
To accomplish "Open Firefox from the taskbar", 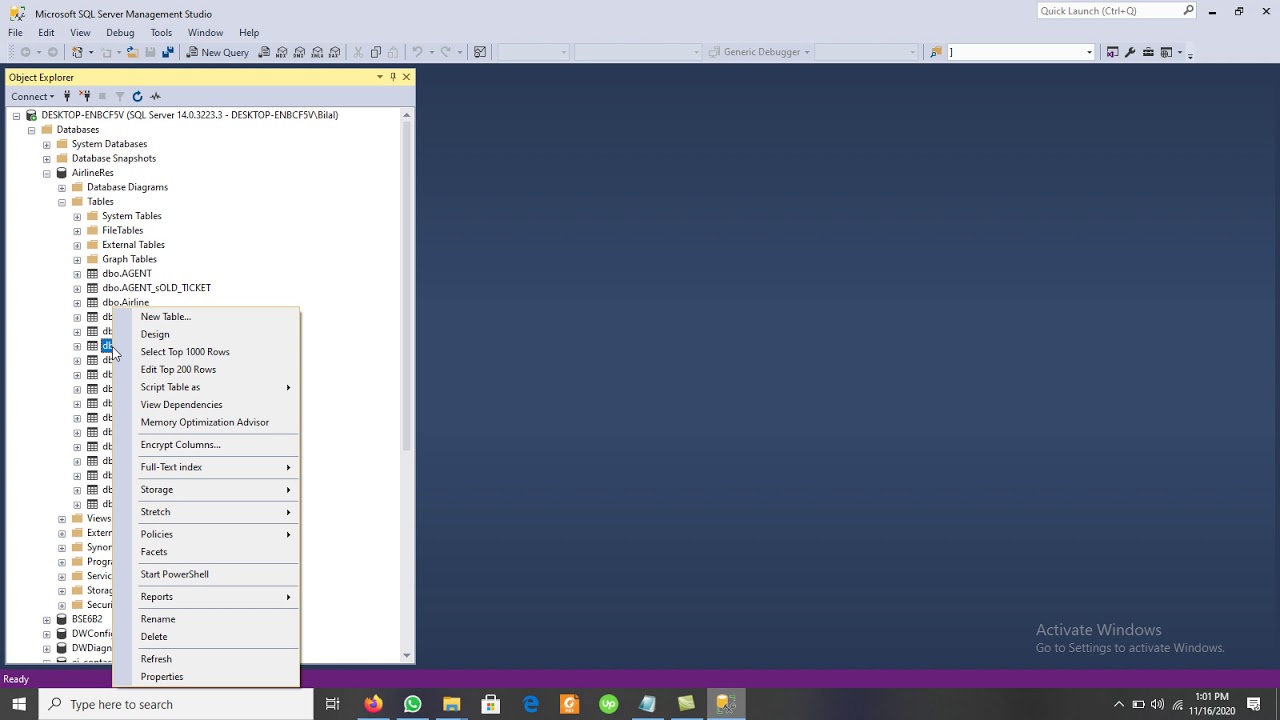I will click(373, 704).
